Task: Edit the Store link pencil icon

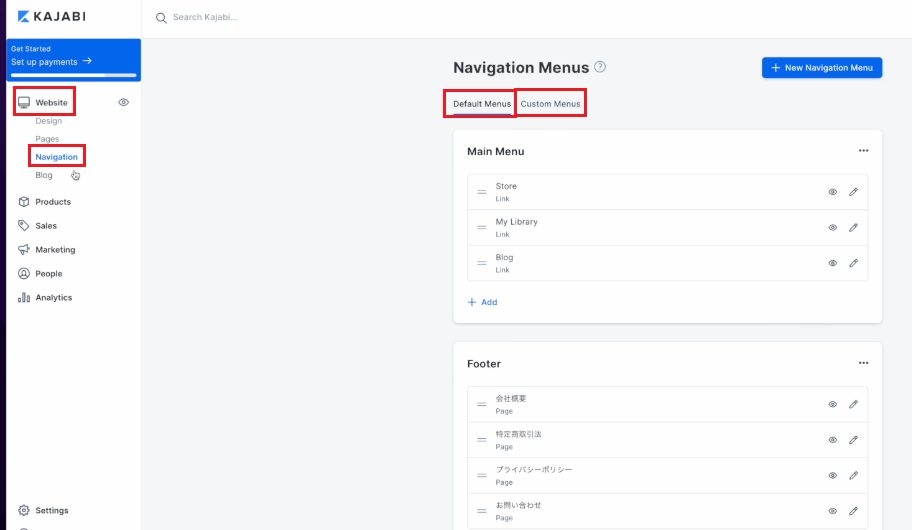Action: tap(853, 192)
